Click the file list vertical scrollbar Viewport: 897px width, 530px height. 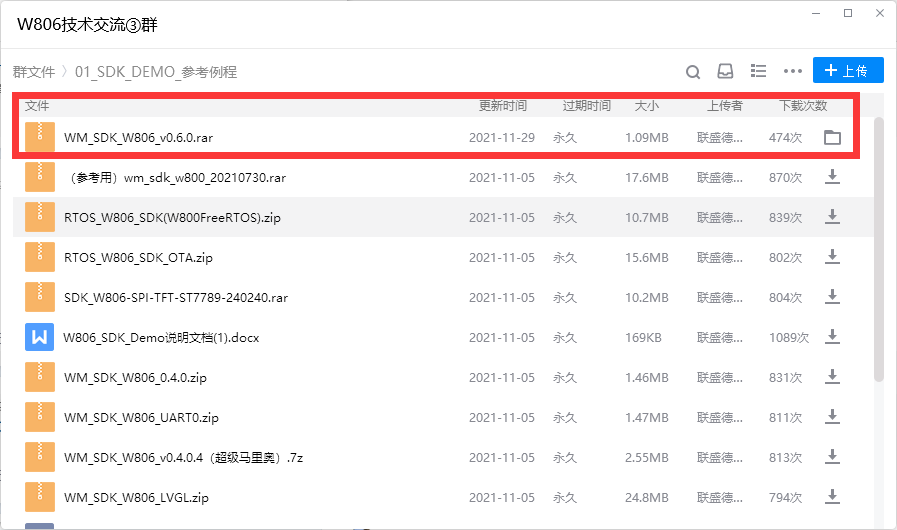click(879, 250)
